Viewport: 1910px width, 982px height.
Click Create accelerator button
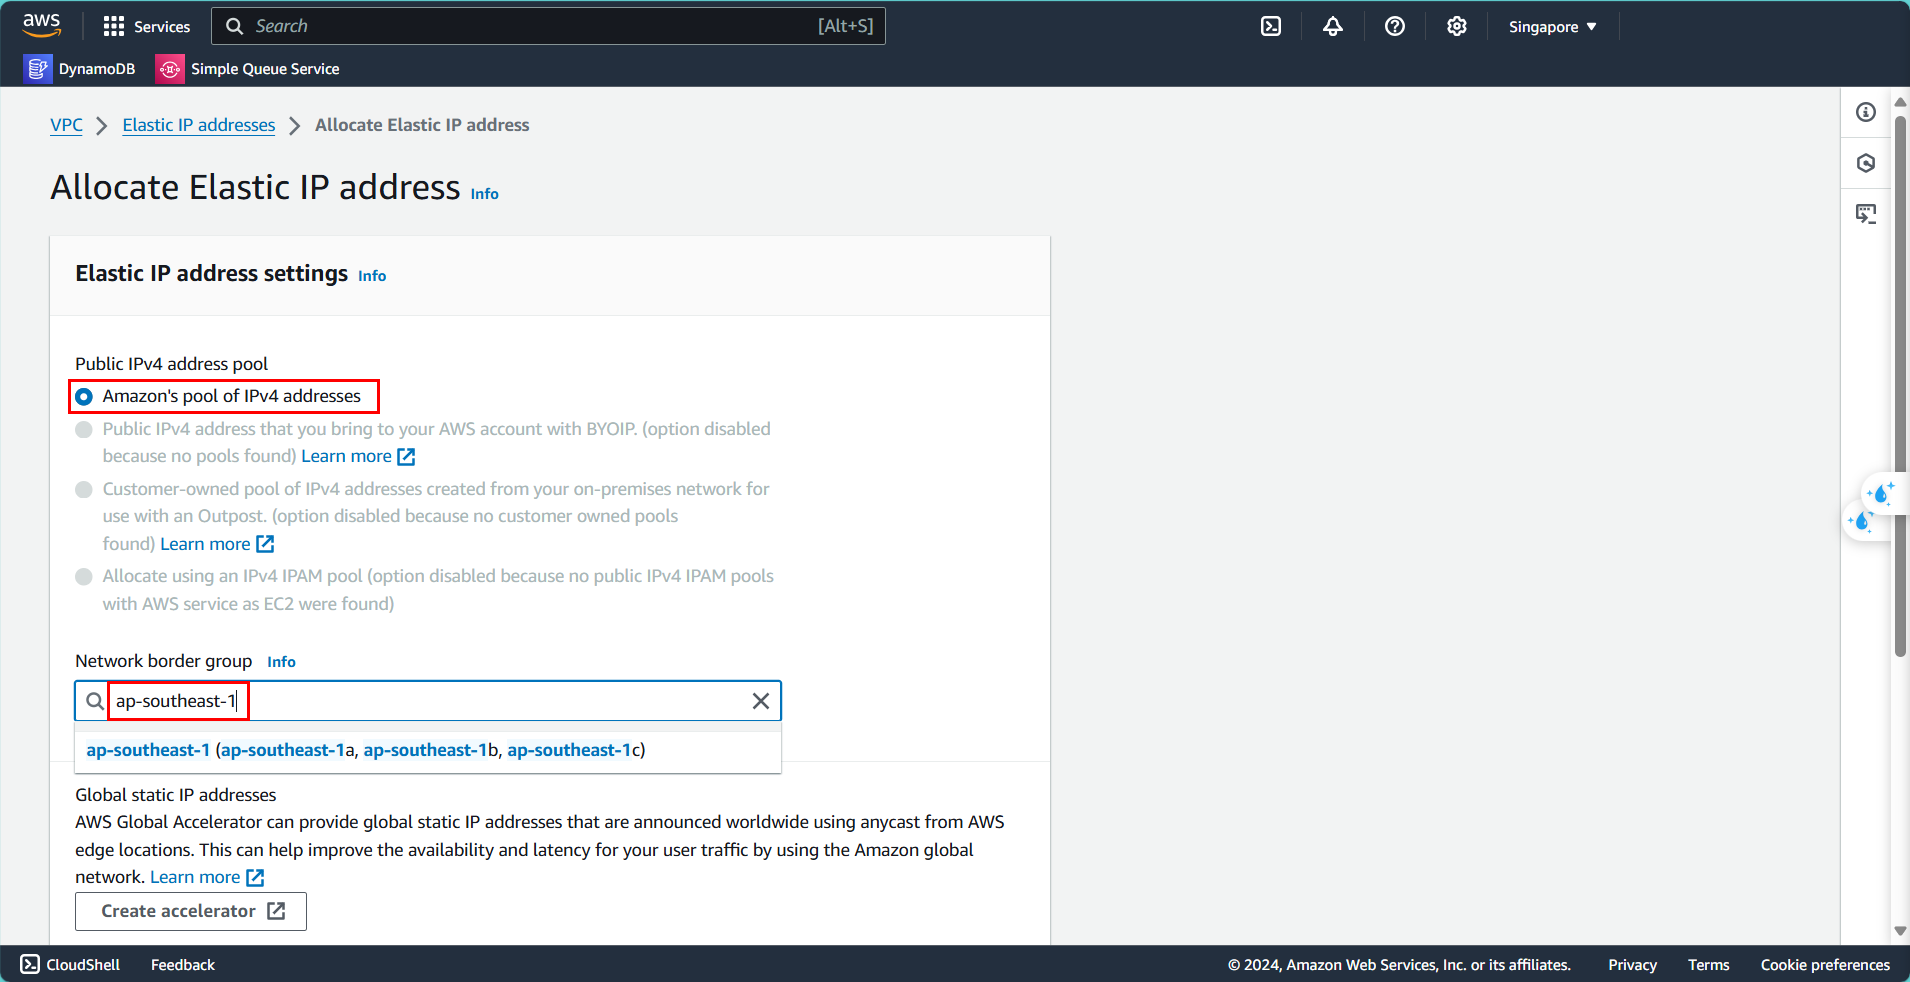point(191,911)
